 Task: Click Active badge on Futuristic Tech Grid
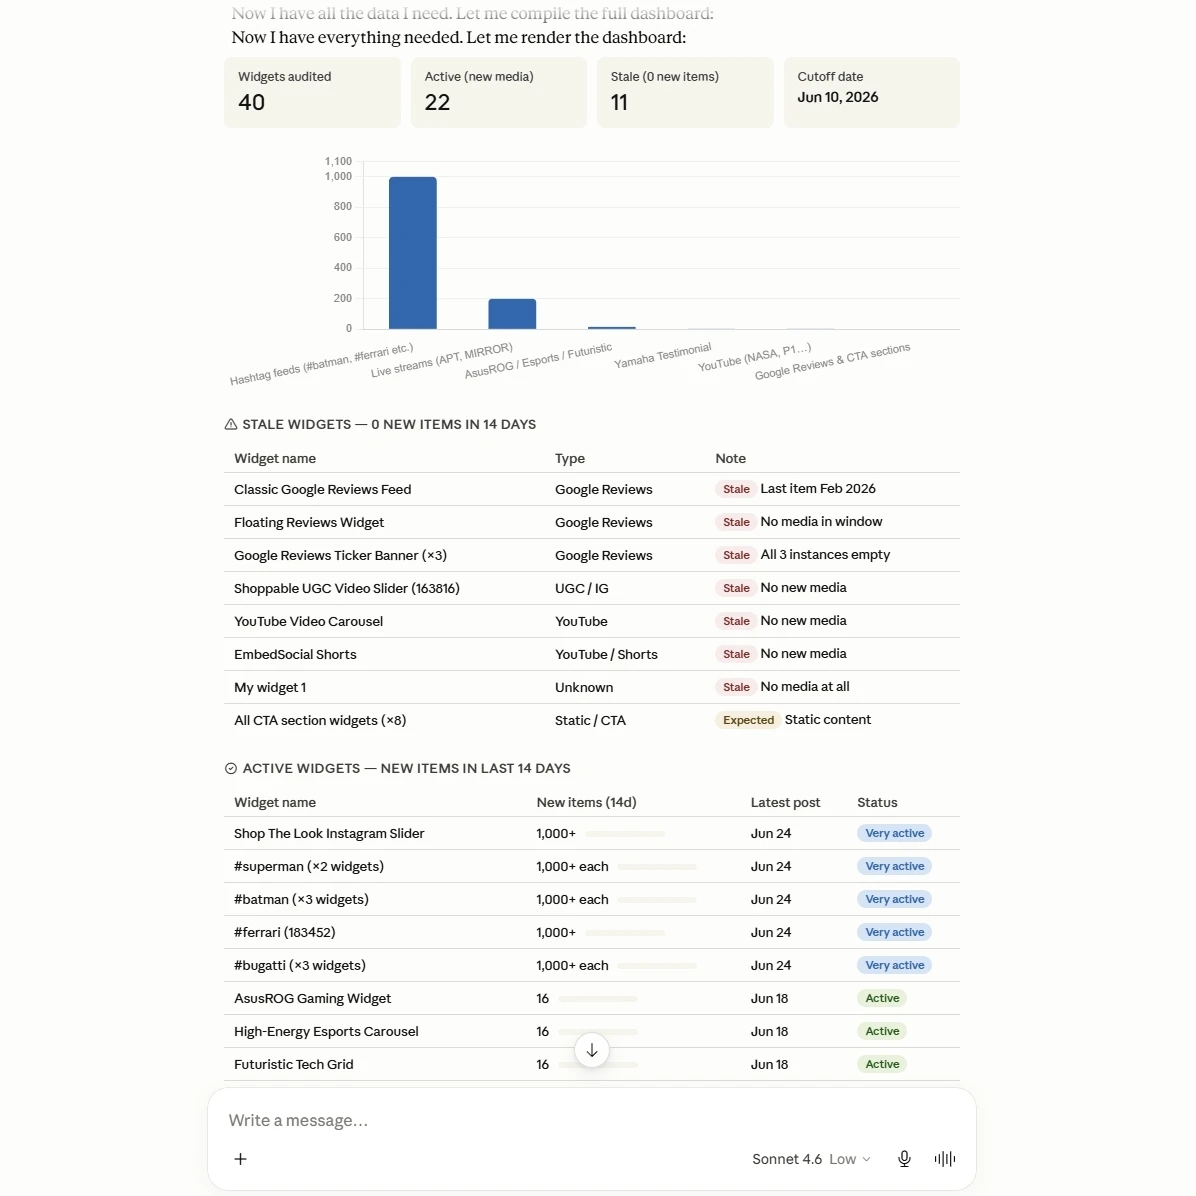click(x=882, y=1064)
